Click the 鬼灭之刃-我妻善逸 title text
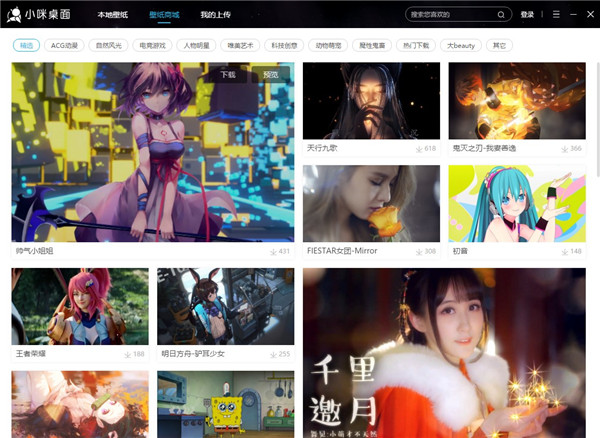 coord(484,148)
